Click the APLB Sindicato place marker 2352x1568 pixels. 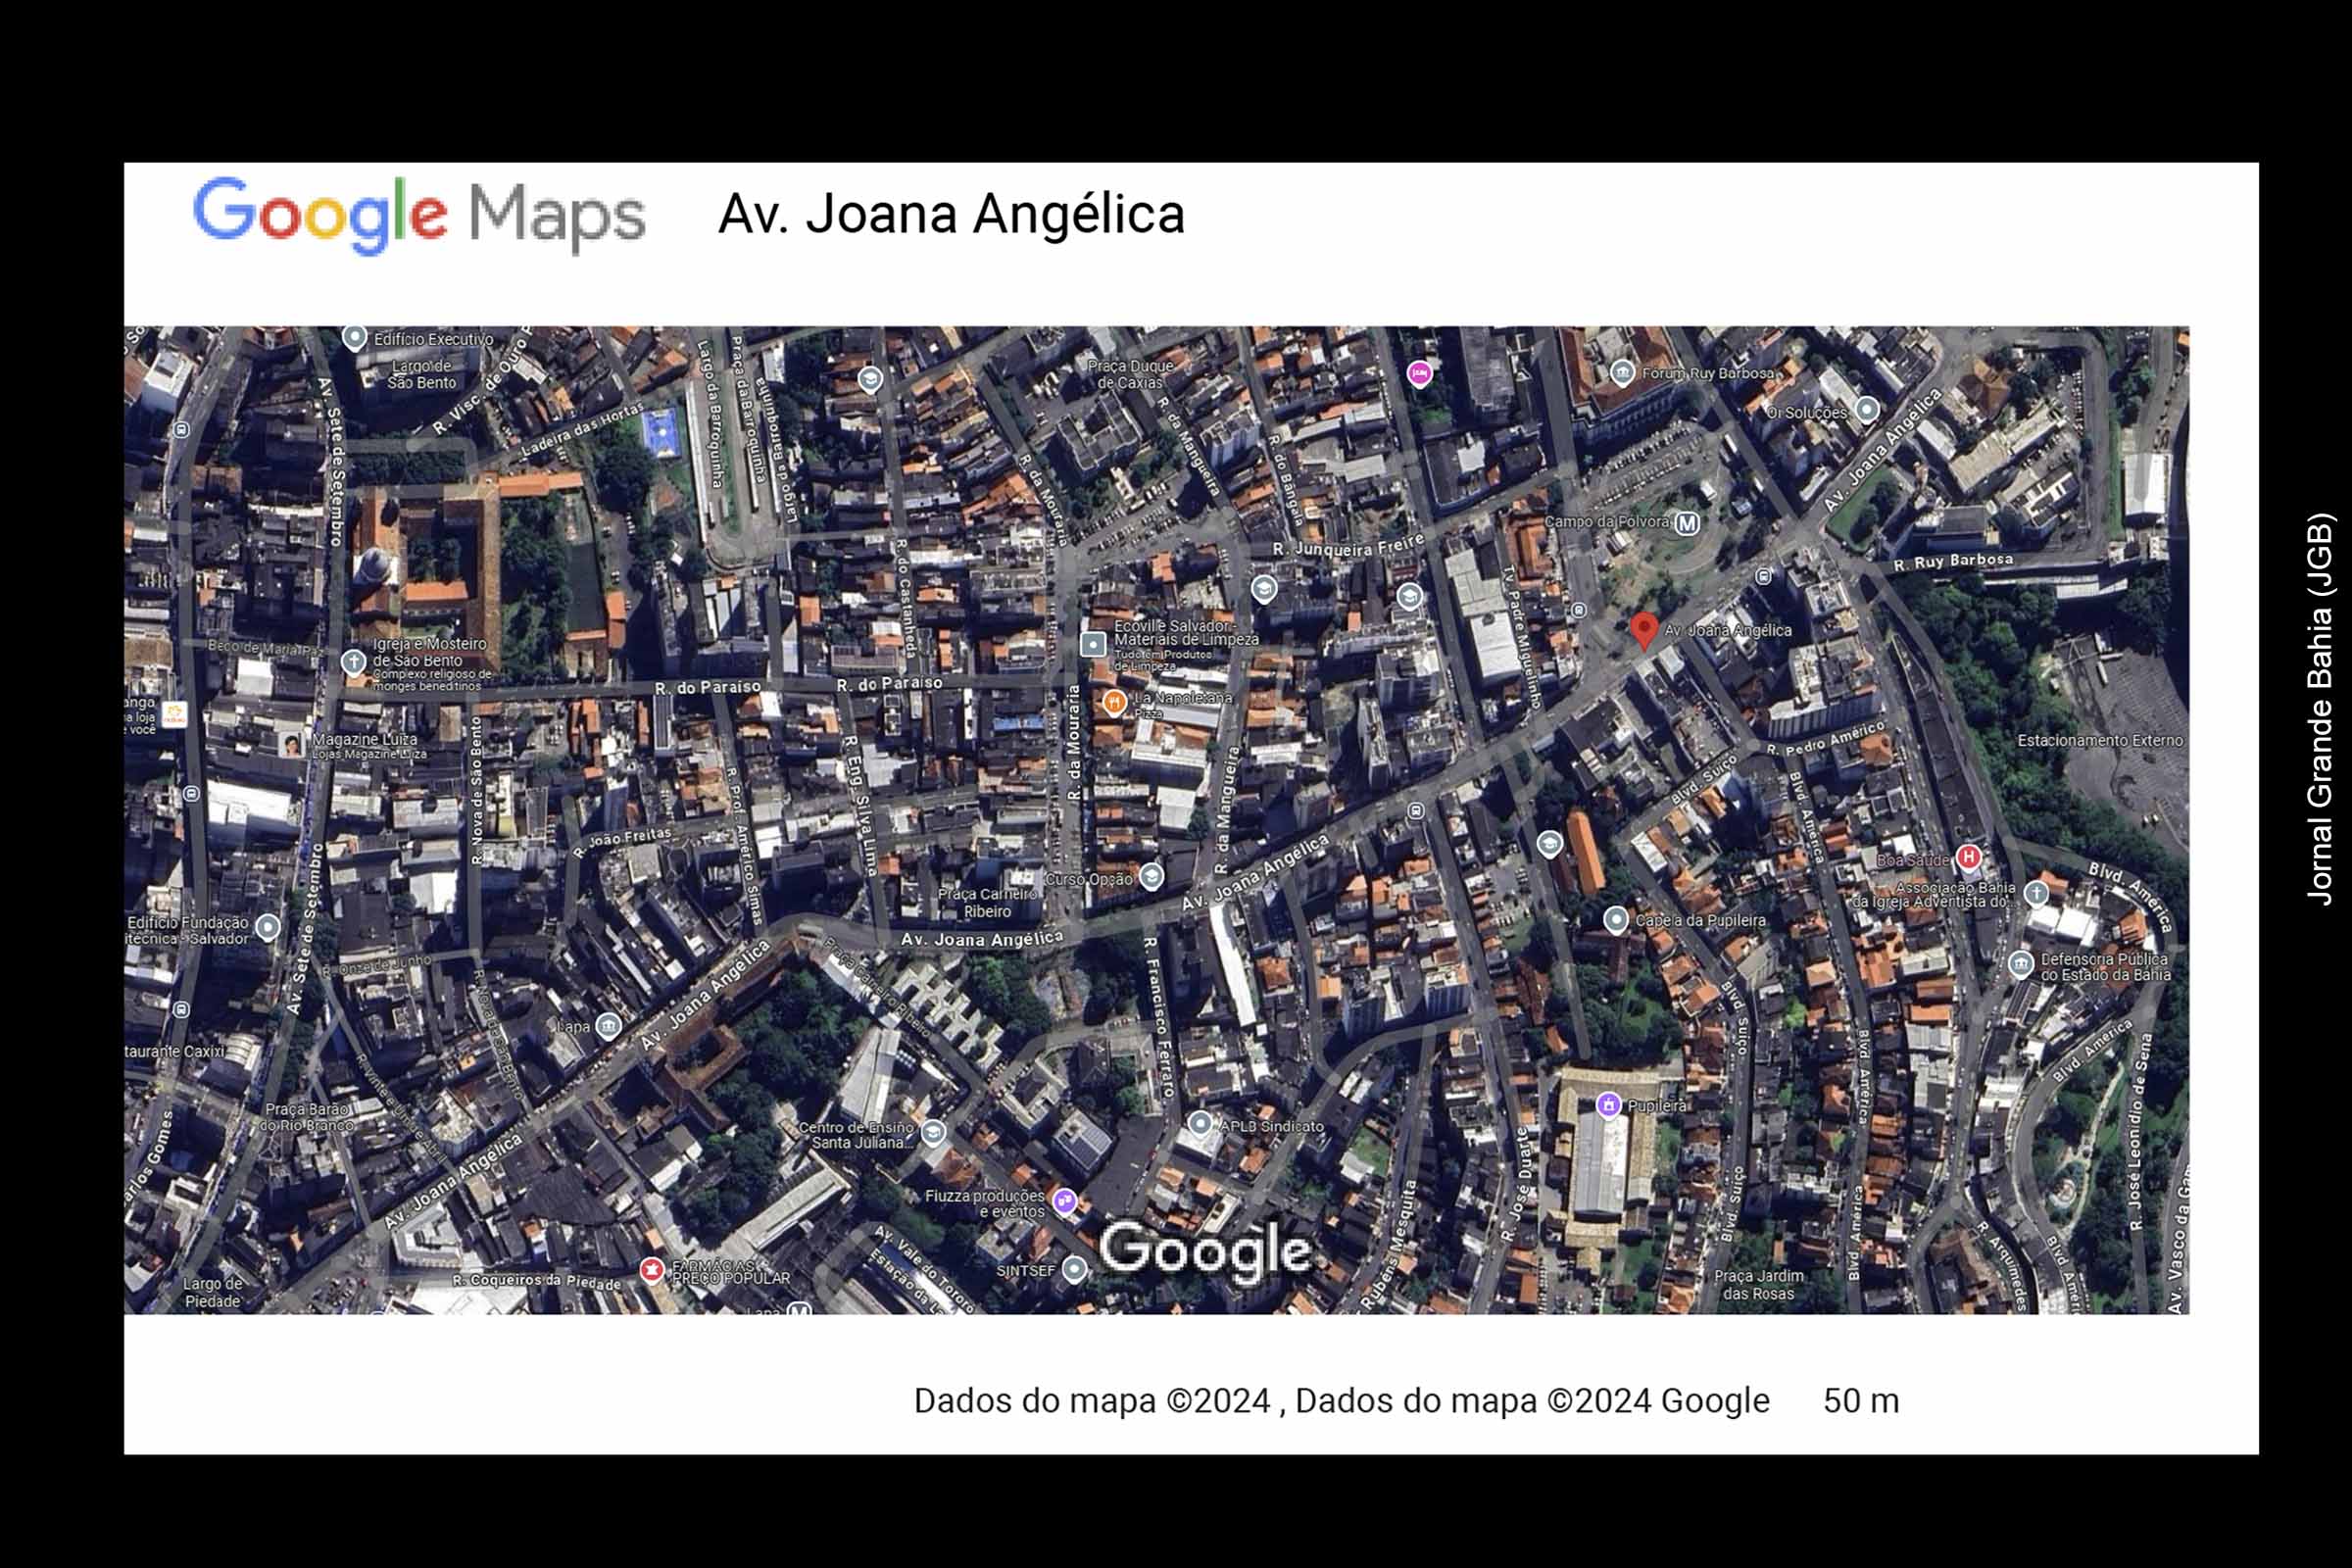[1200, 1124]
